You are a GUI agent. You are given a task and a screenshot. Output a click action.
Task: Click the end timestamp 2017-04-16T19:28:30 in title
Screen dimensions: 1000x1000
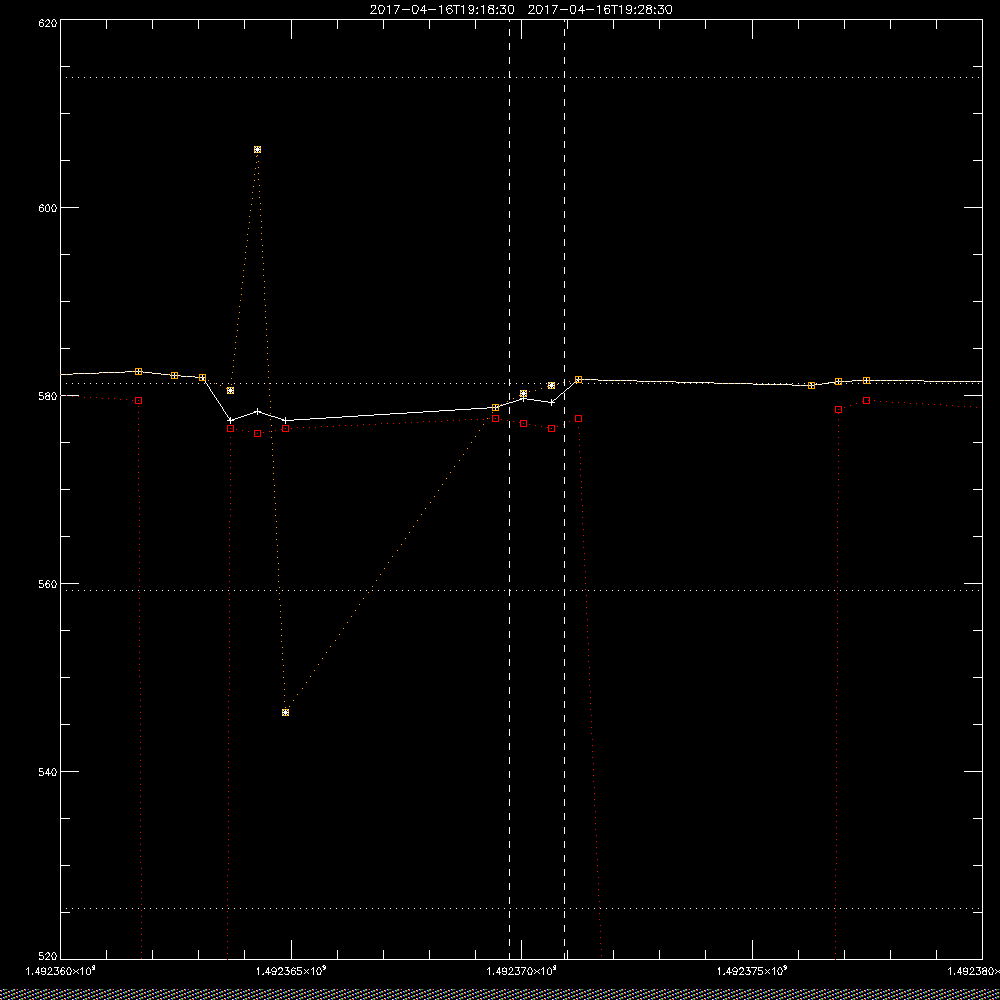pyautogui.click(x=600, y=10)
